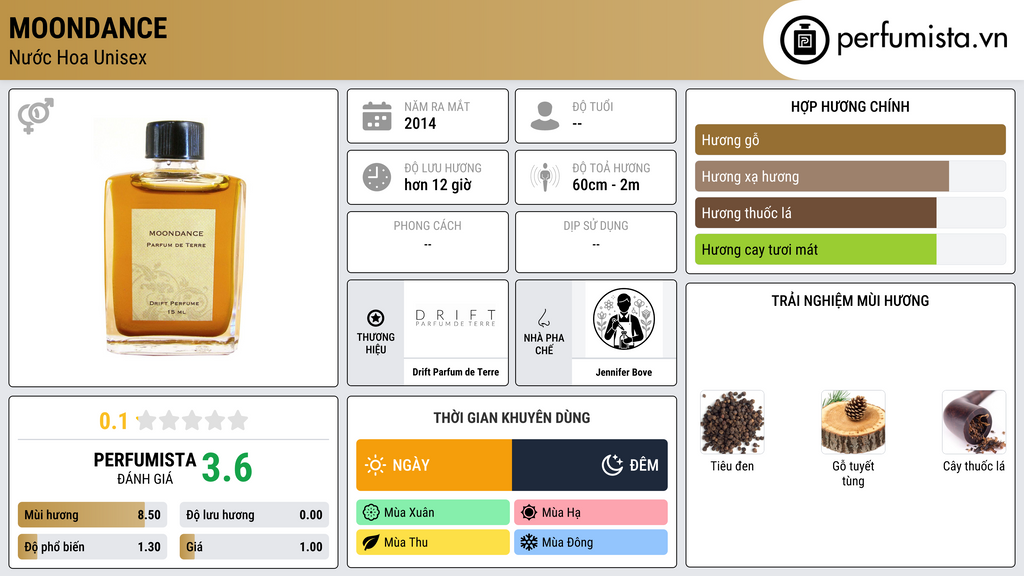The image size is (1024, 576).
Task: Click the PERFUMISTA ĐÁNH GIÁ label
Action: (145, 468)
